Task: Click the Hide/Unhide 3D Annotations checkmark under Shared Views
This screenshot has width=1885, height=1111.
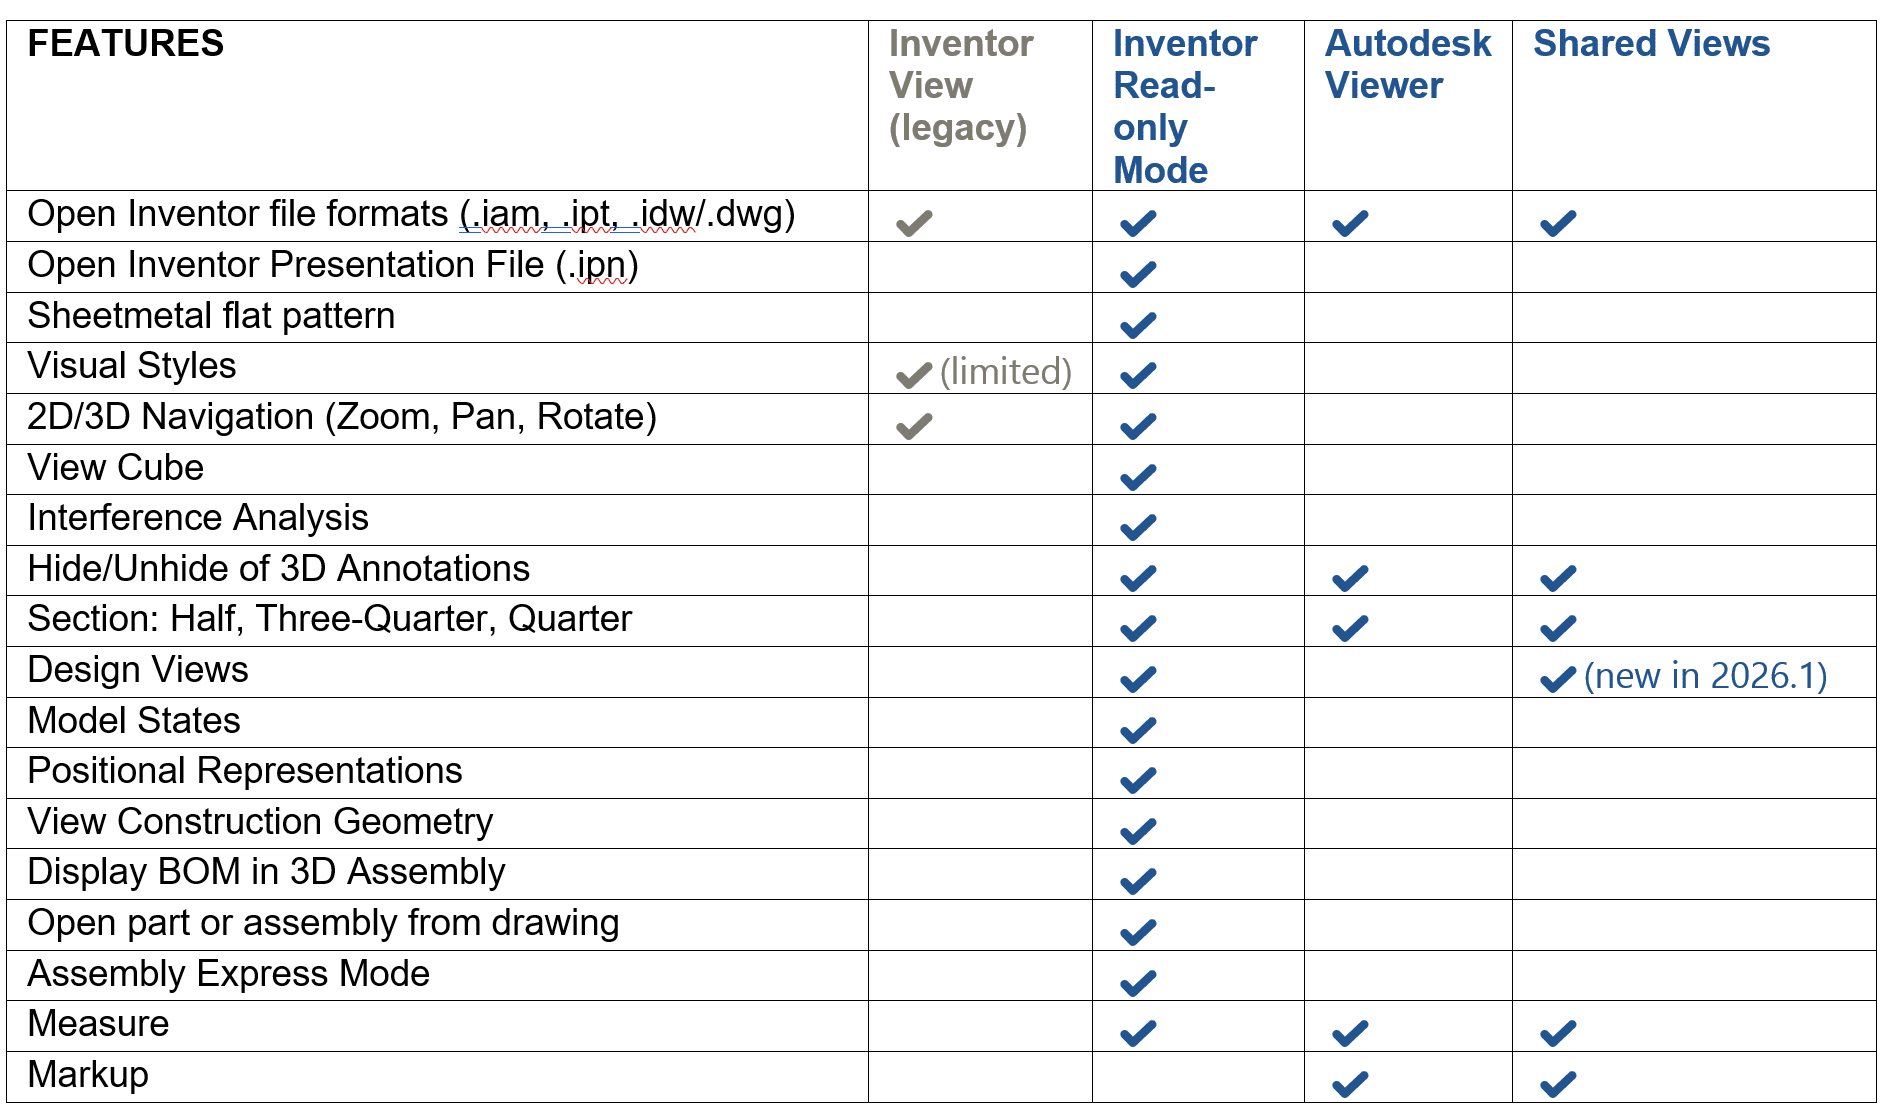Action: click(x=1558, y=578)
